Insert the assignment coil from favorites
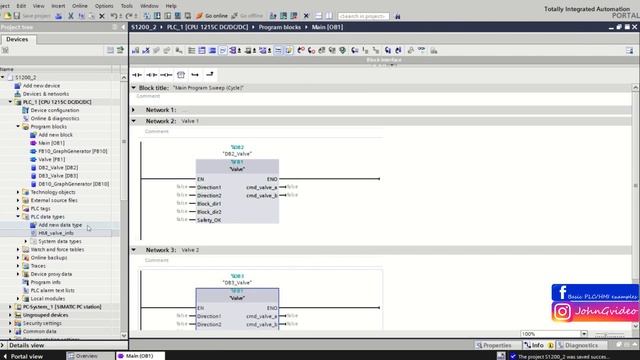 (x=166, y=75)
